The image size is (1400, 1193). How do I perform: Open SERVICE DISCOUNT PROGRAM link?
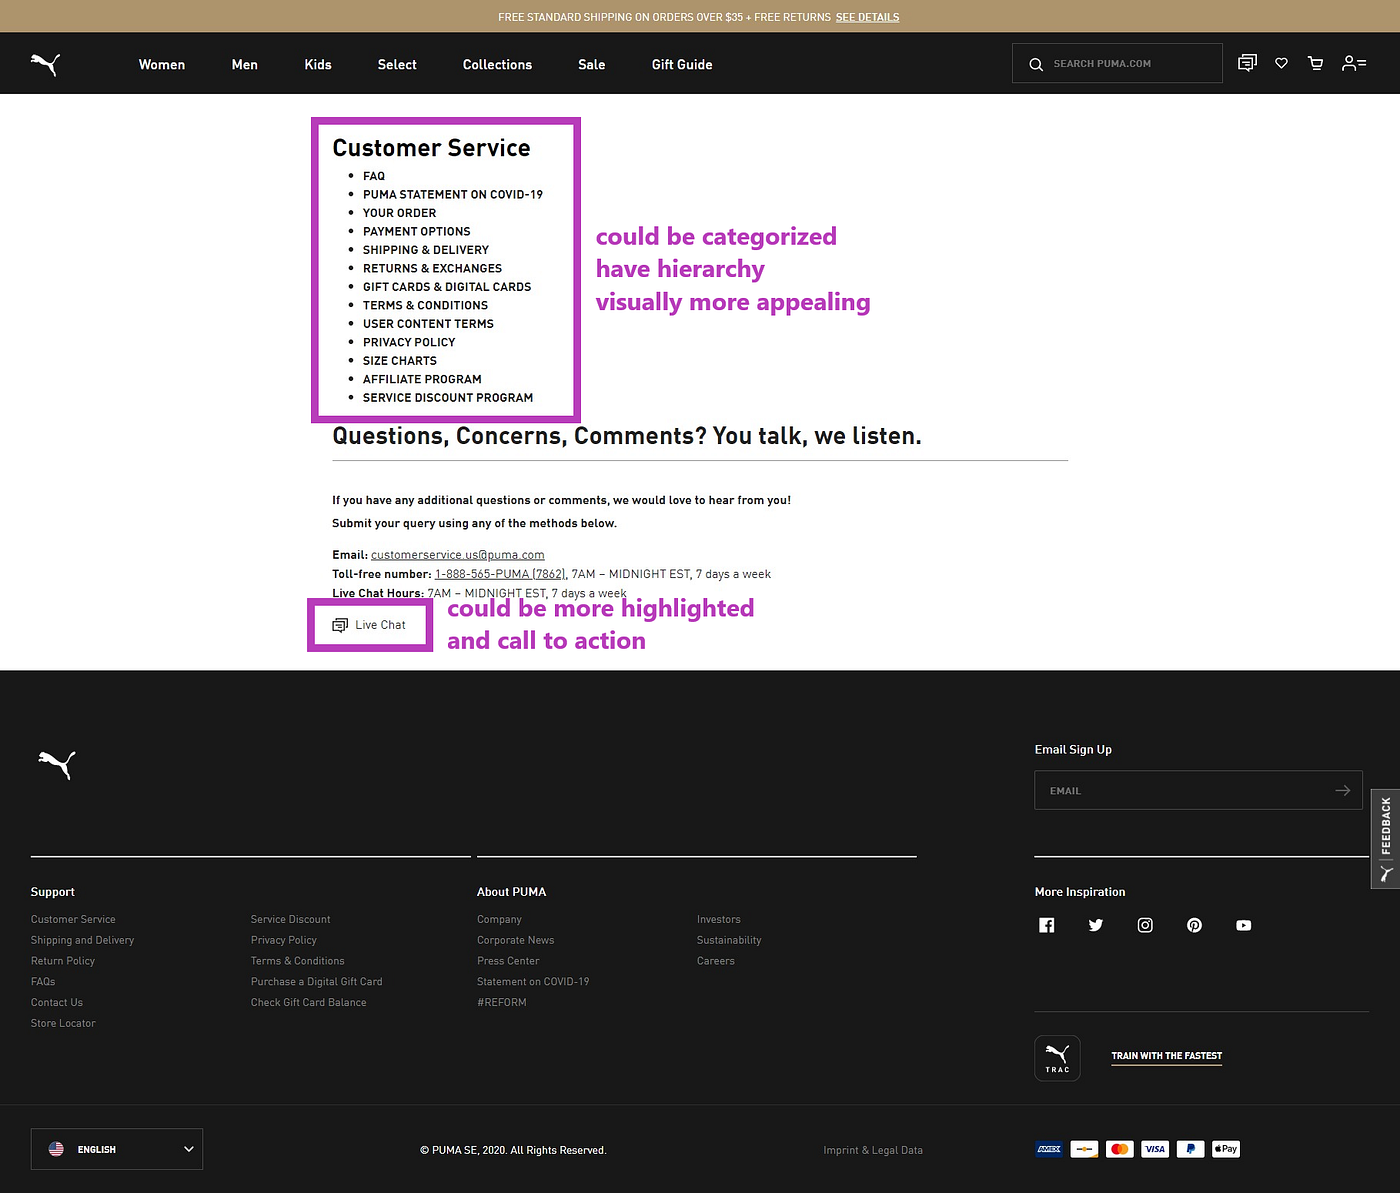(448, 398)
